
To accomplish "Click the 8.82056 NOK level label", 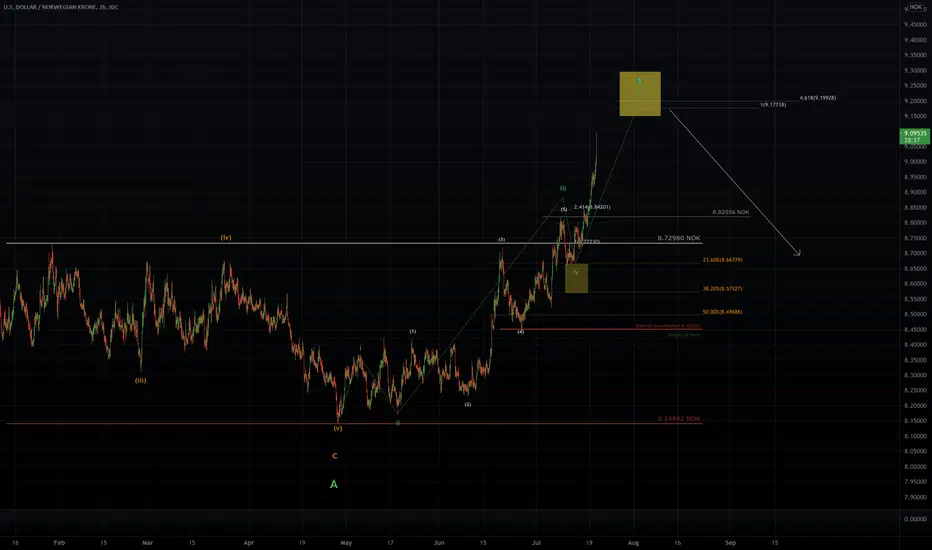I will pyautogui.click(x=731, y=212).
